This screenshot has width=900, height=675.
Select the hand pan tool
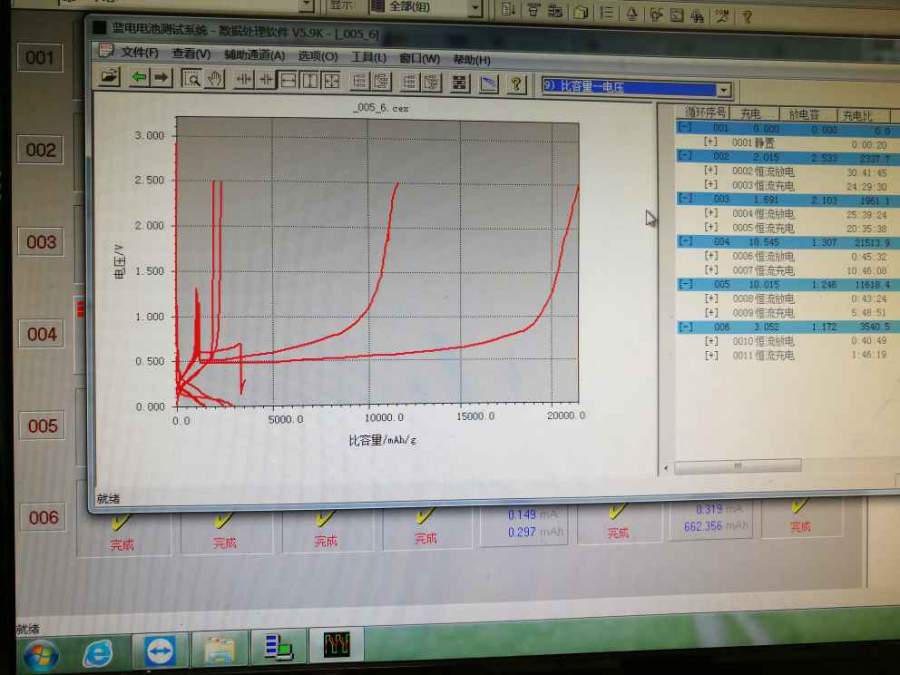(x=215, y=79)
